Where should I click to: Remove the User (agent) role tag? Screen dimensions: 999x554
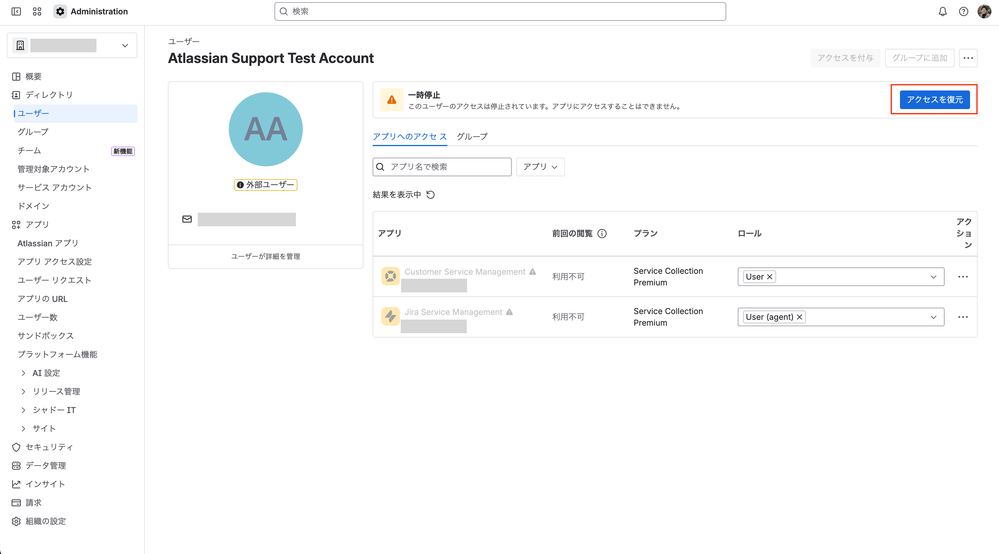(x=800, y=317)
